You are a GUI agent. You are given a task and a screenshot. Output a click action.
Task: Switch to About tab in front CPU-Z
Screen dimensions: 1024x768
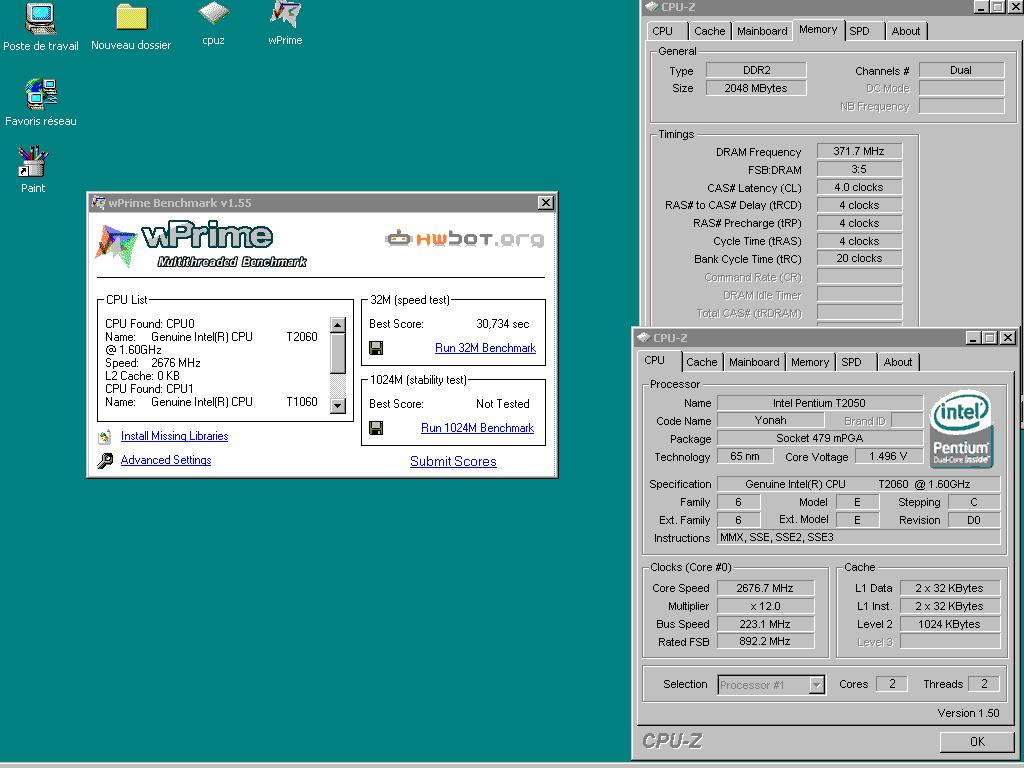pos(898,362)
